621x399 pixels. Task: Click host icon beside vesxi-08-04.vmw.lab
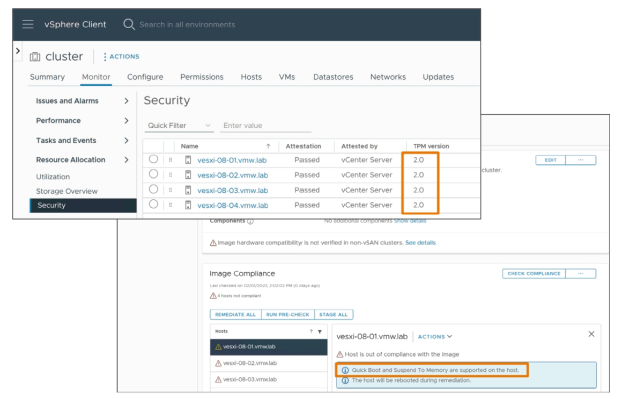(x=188, y=205)
